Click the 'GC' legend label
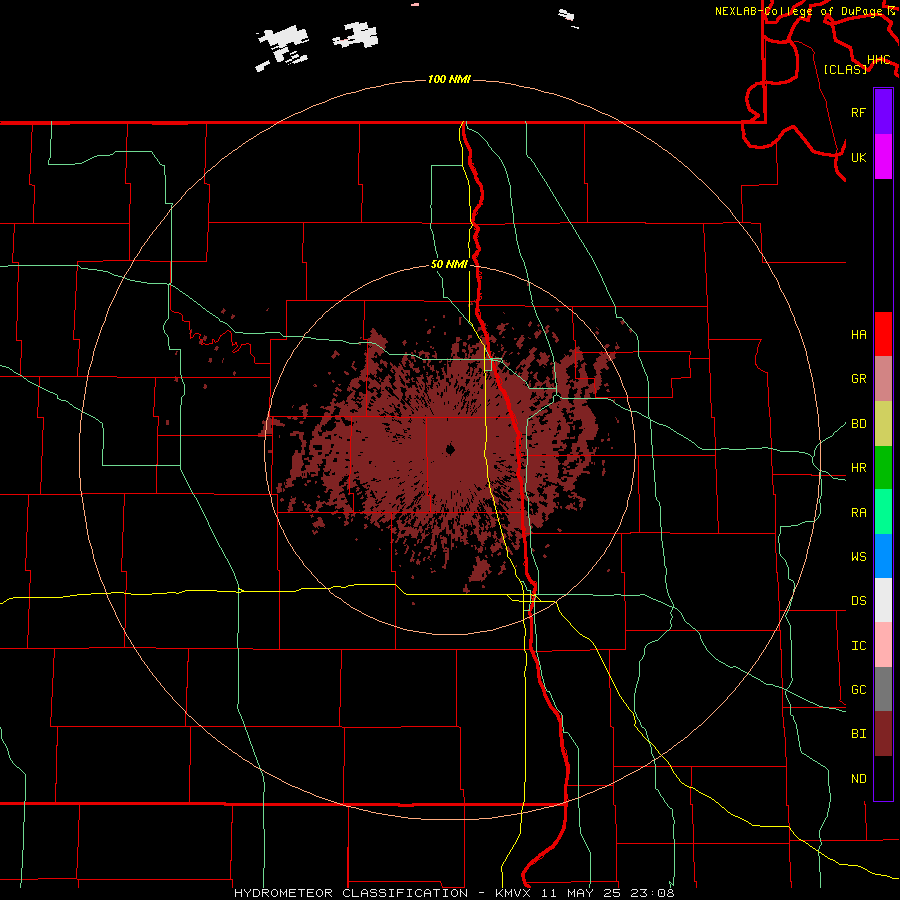This screenshot has width=900, height=900. [x=858, y=689]
